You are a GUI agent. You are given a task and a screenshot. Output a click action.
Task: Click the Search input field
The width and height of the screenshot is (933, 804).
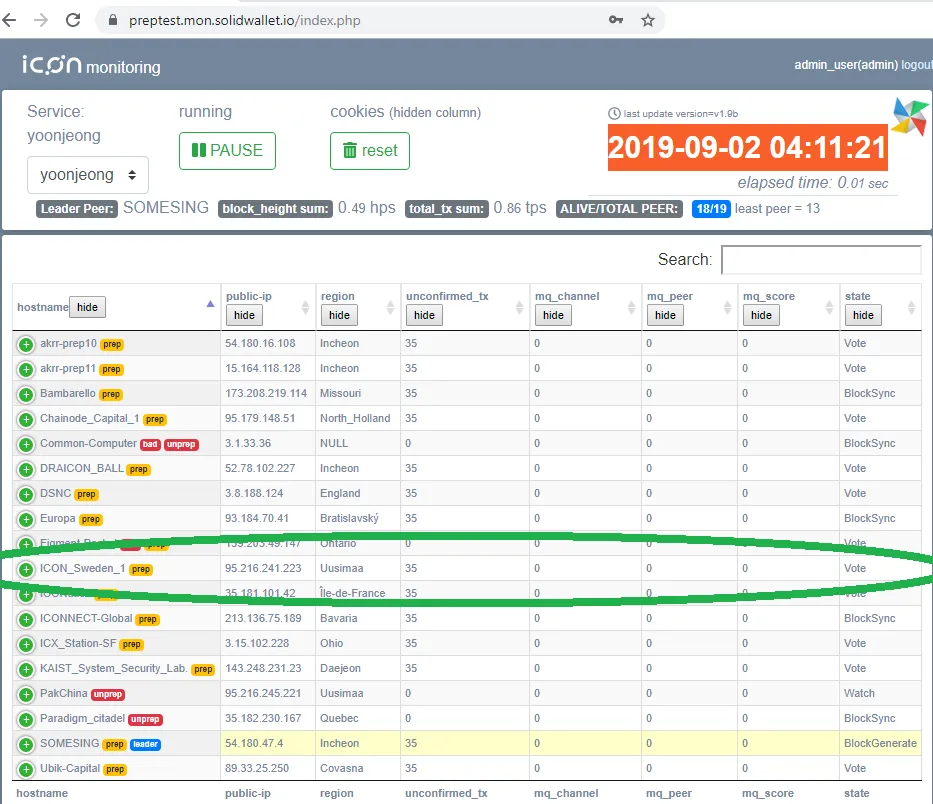821,260
